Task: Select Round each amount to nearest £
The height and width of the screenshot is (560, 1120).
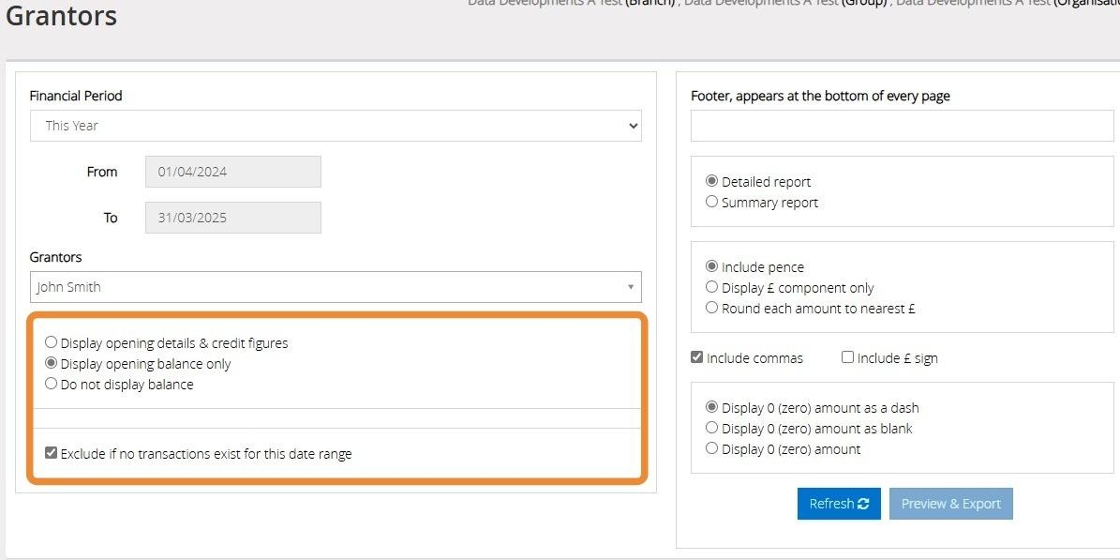Action: coord(712,308)
